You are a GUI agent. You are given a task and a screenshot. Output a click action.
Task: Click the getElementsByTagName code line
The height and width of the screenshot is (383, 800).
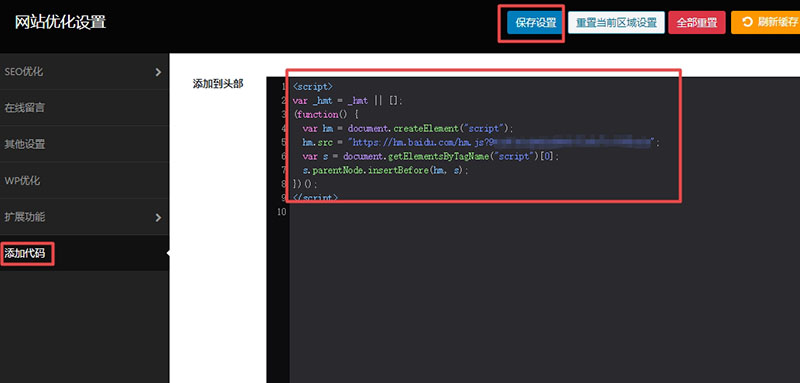point(431,156)
